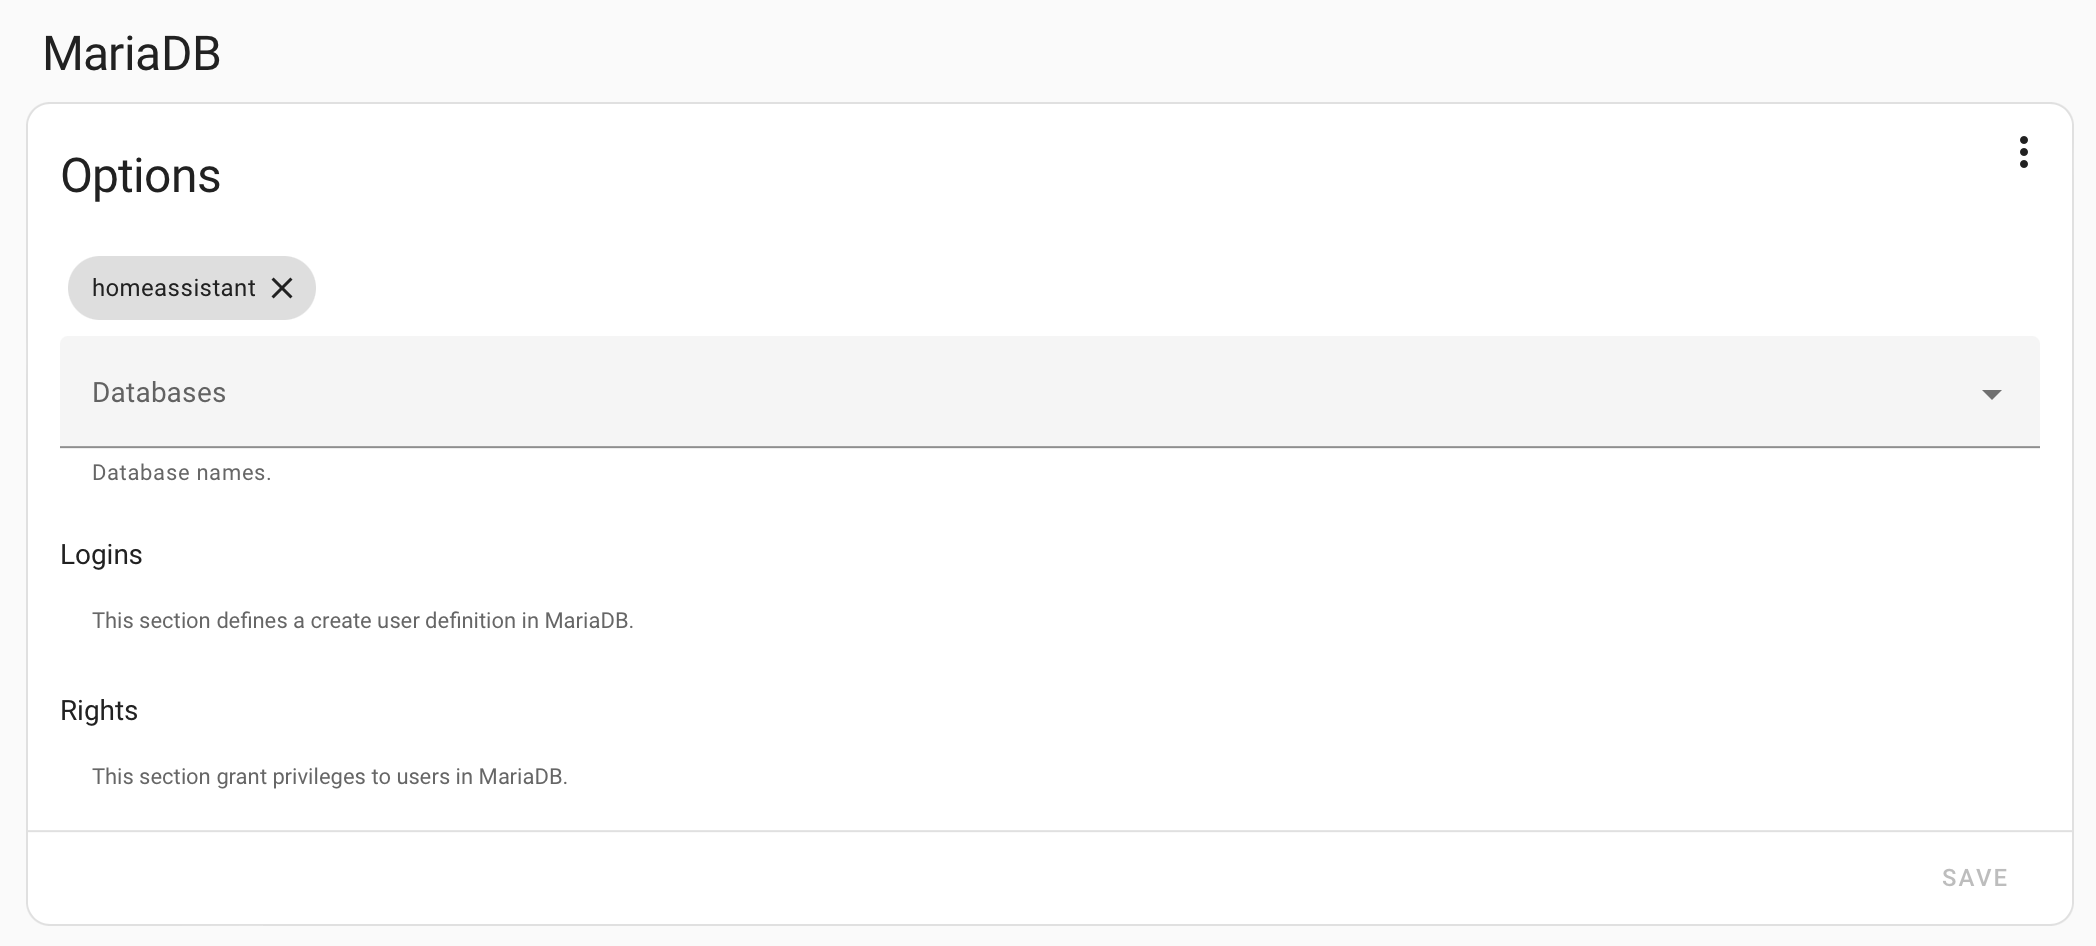This screenshot has height=946, width=2096.
Task: Click the Database names helper text
Action: point(181,472)
